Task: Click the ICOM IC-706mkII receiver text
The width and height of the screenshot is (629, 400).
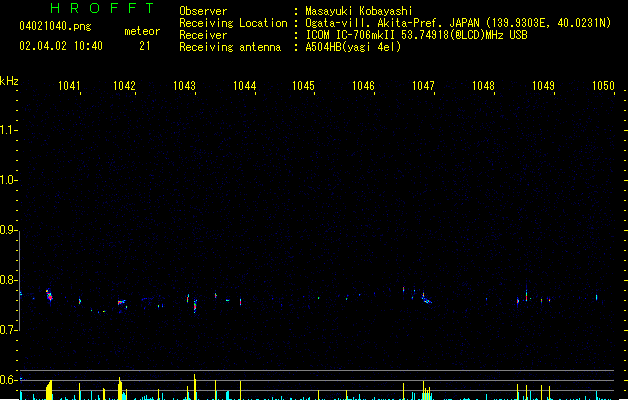Action: [416, 35]
